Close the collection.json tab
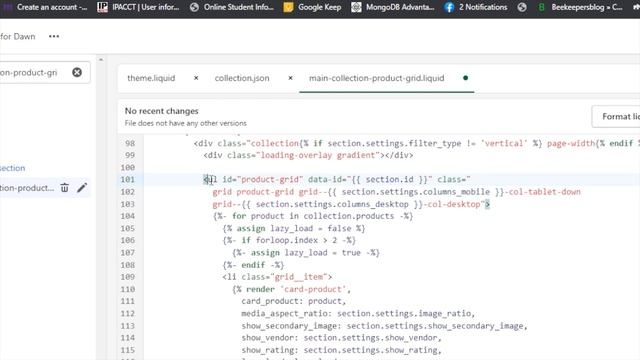640x360 pixels. pos(290,78)
